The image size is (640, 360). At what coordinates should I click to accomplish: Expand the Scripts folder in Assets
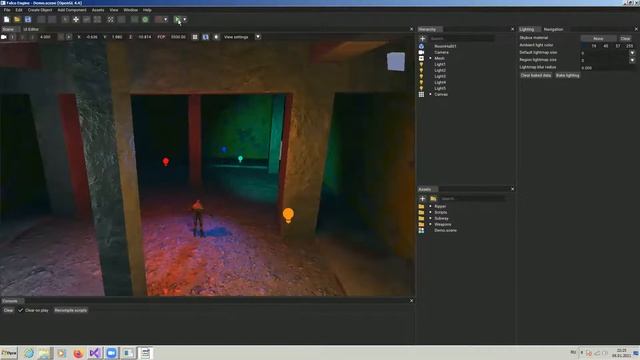tap(430, 212)
